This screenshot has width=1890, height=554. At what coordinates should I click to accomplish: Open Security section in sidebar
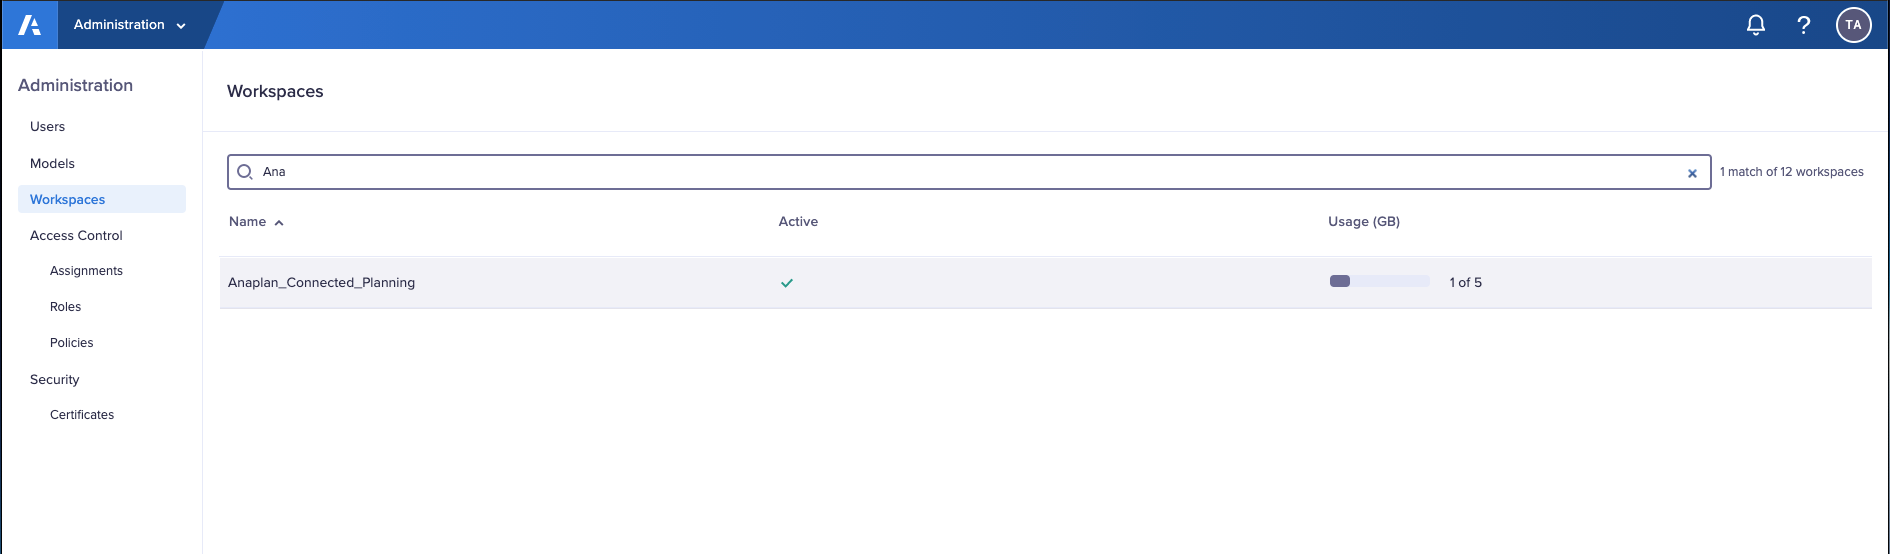tap(54, 379)
